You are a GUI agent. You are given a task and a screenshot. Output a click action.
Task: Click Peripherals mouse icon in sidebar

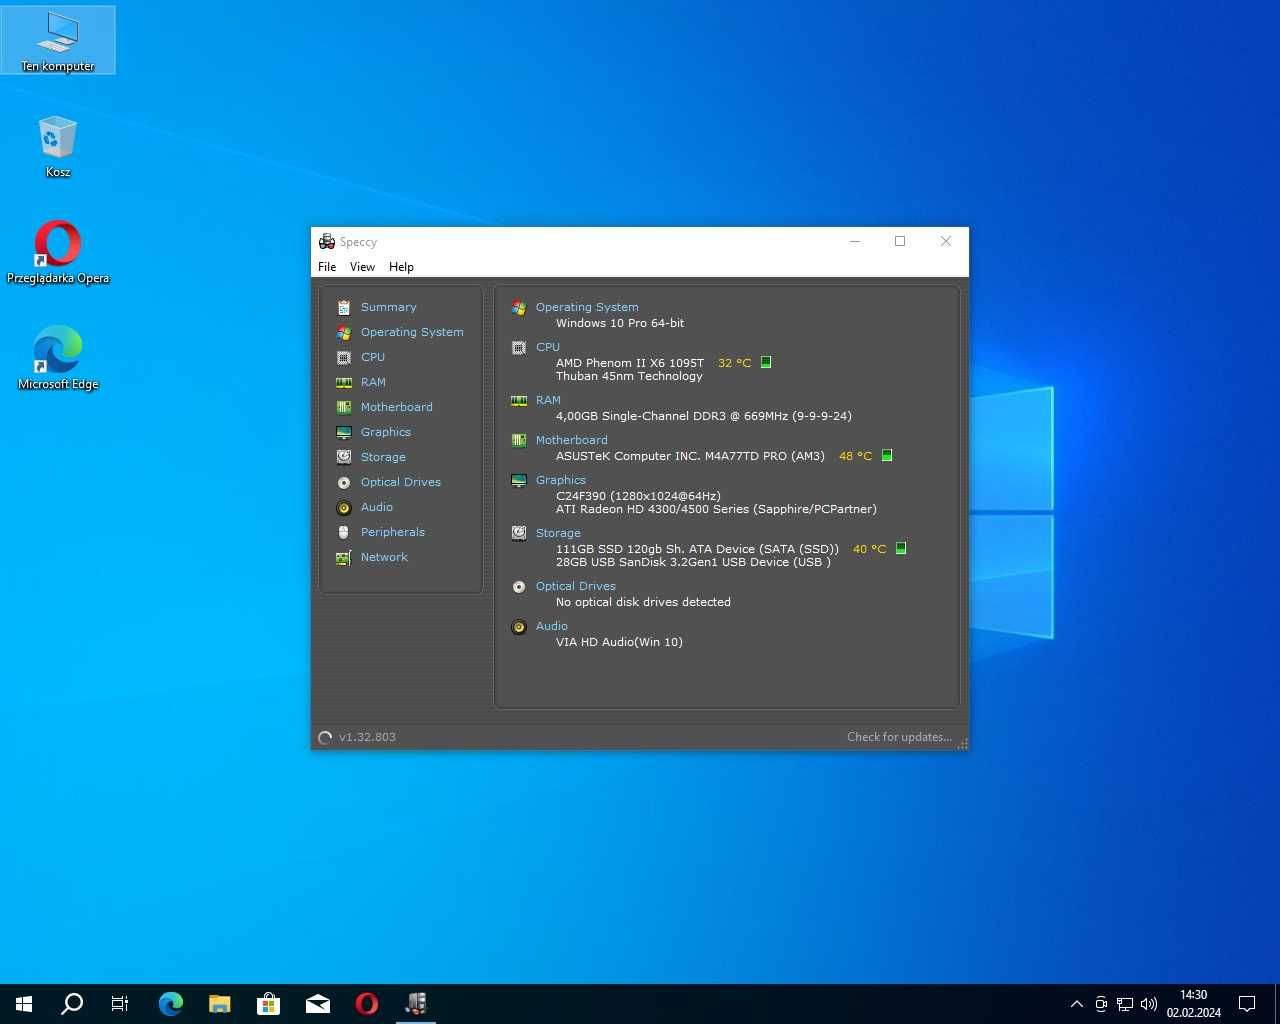(344, 532)
